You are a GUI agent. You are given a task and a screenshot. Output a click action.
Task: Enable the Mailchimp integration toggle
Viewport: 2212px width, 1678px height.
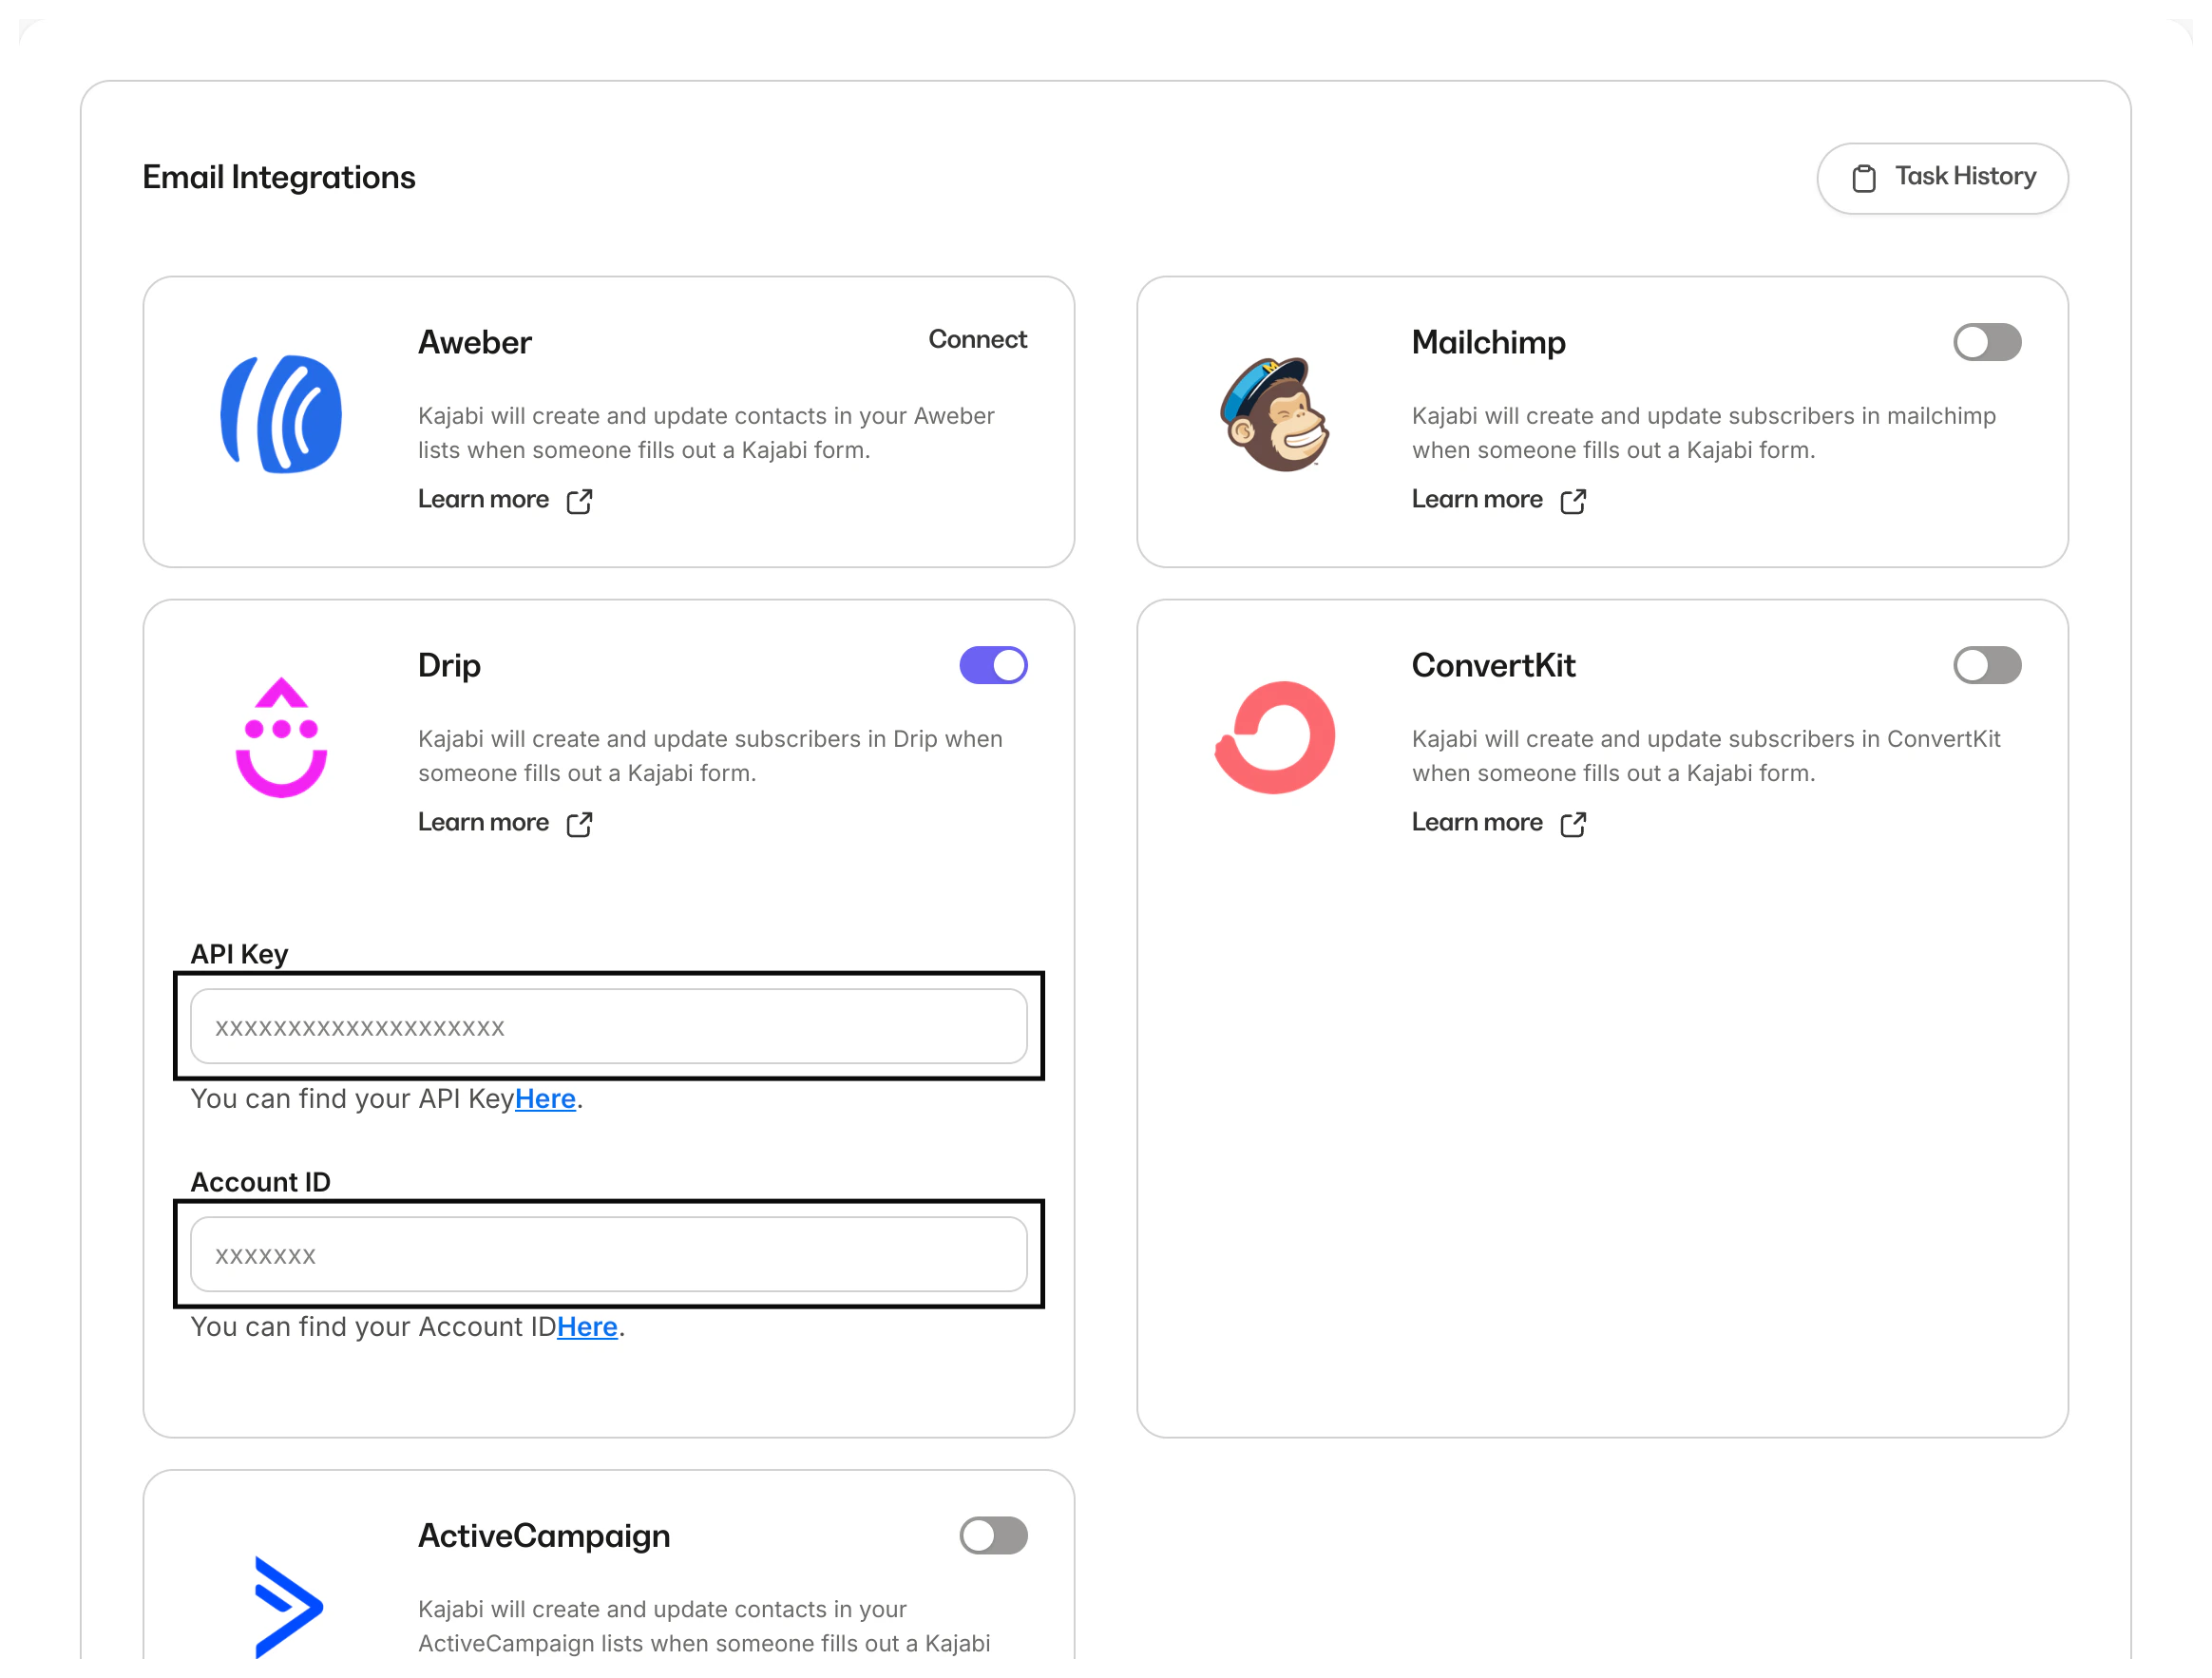click(x=1987, y=342)
